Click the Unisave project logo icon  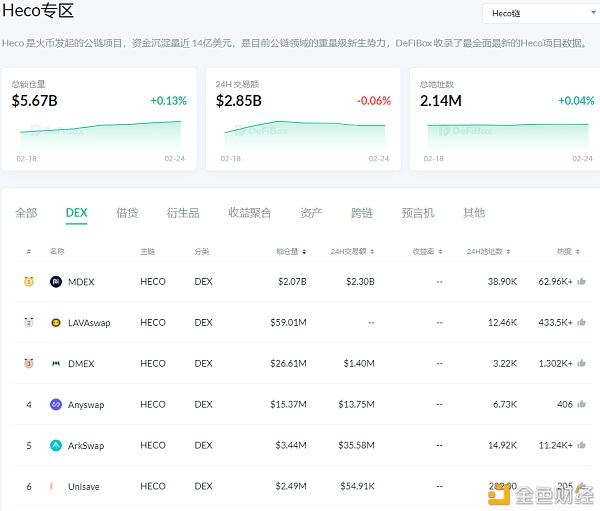(x=53, y=487)
